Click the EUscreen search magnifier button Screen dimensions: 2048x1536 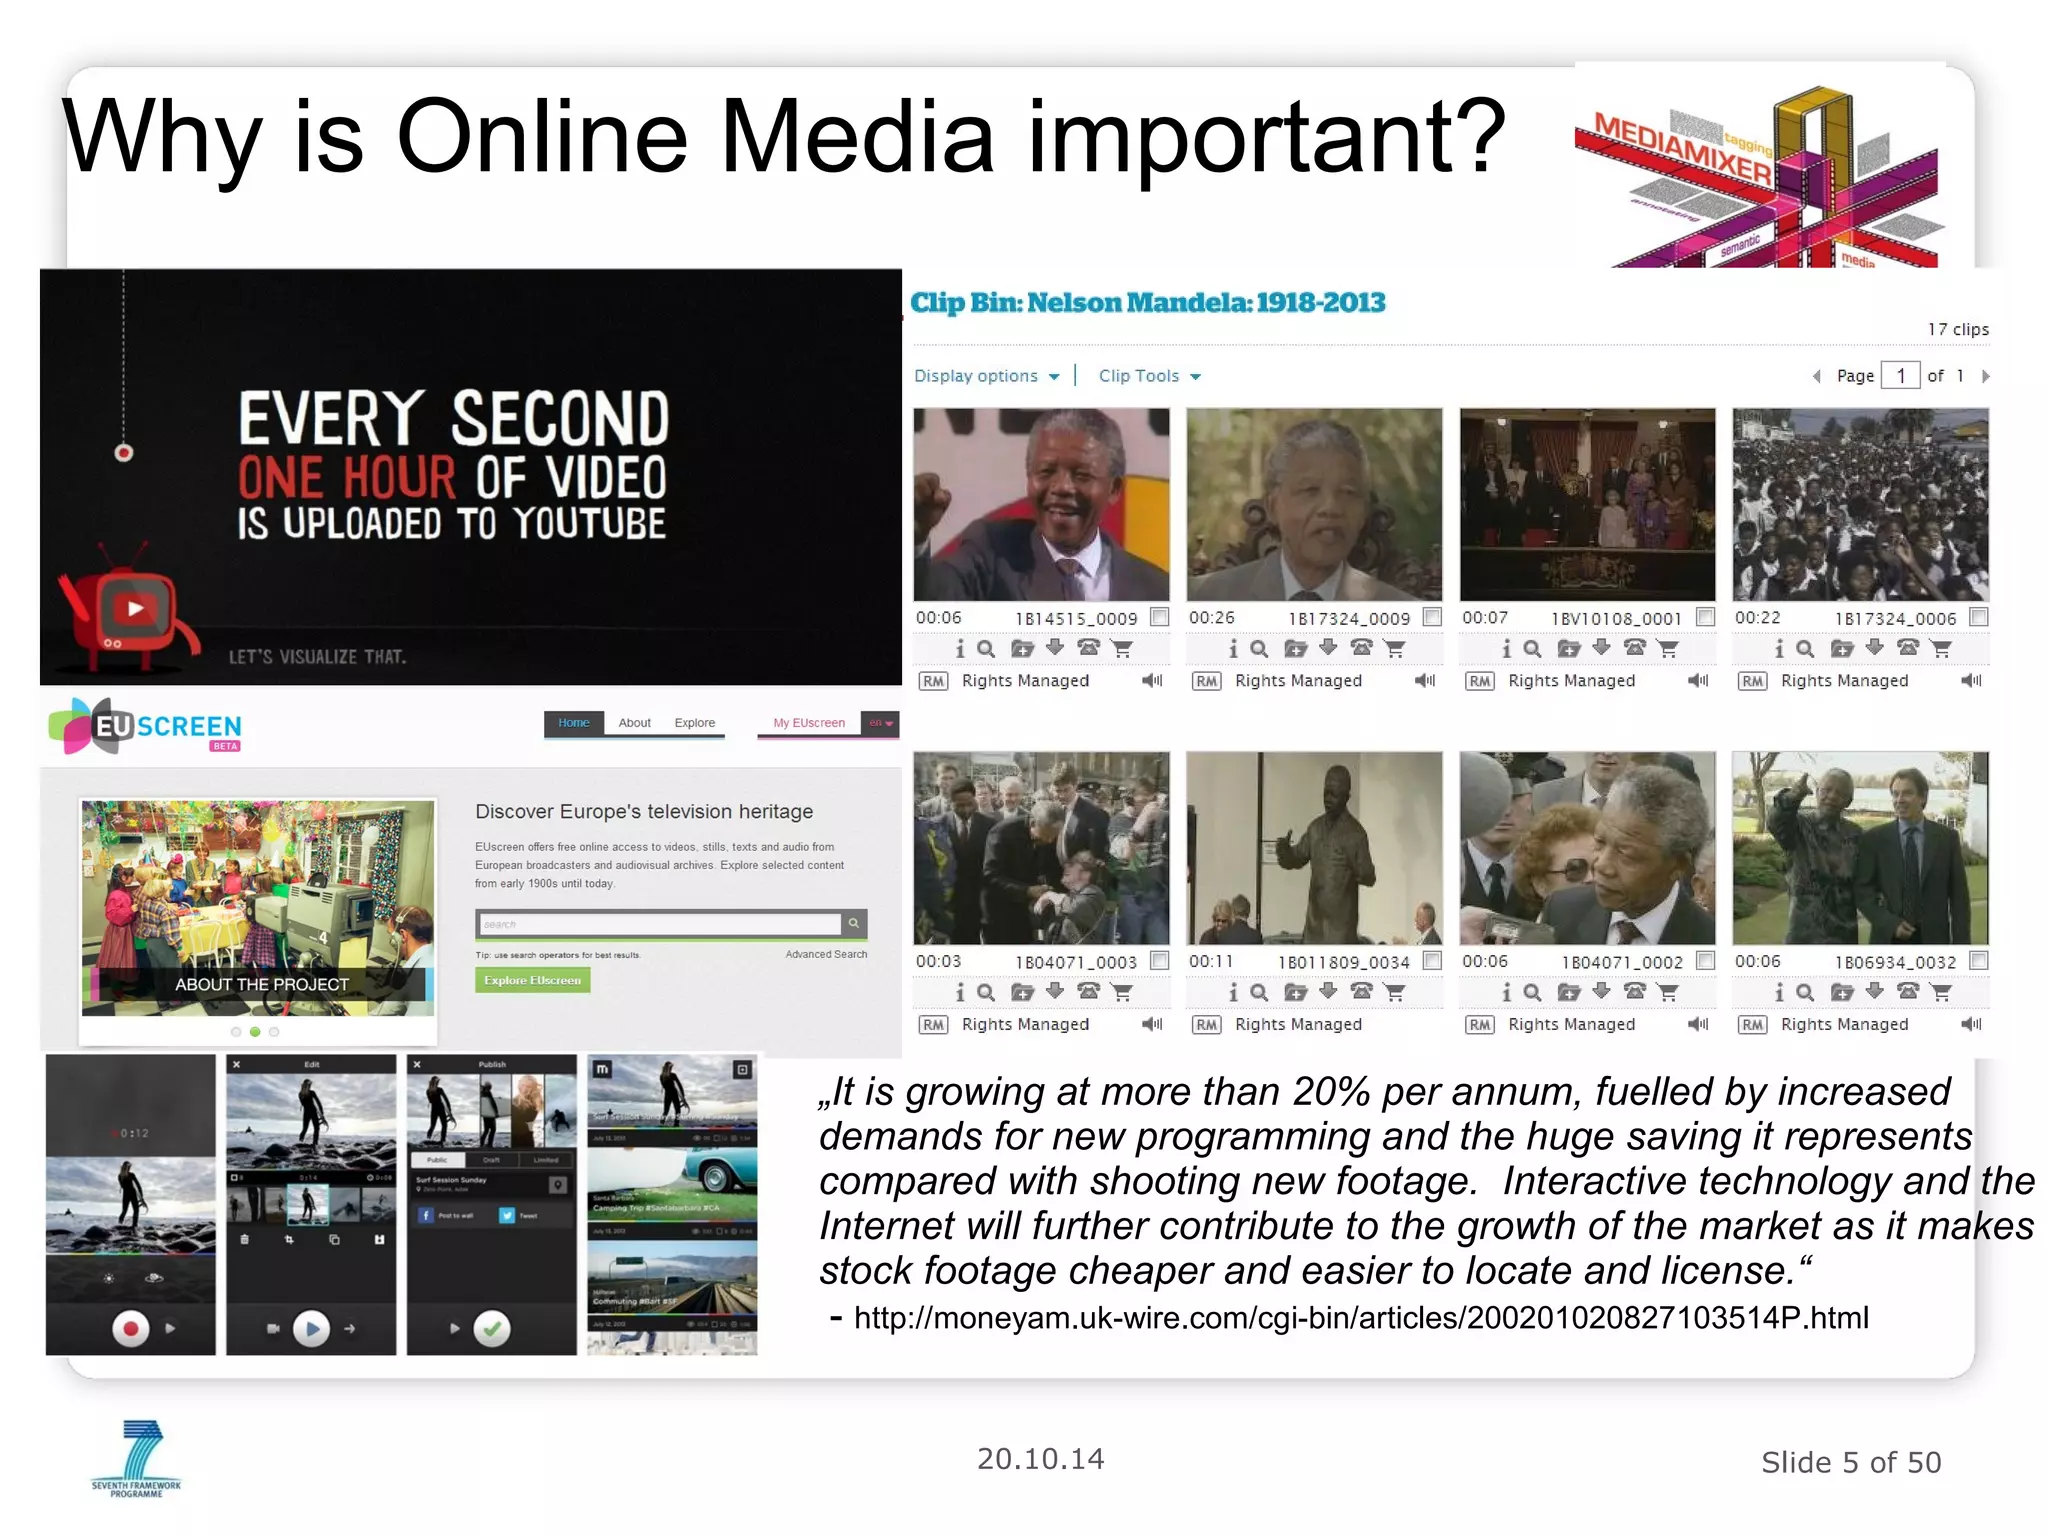[854, 923]
